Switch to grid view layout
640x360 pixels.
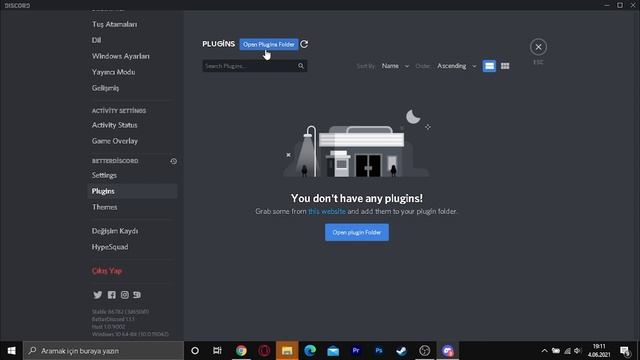point(505,66)
